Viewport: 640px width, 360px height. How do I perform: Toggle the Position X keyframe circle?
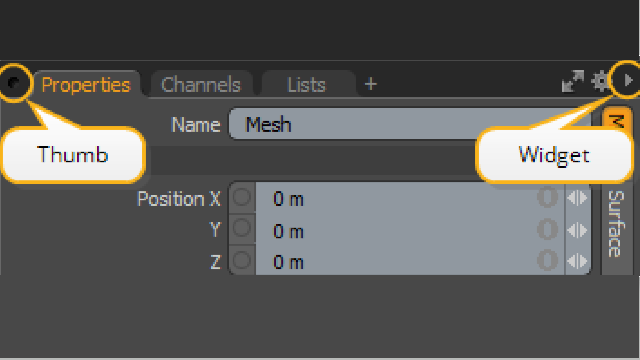click(x=242, y=197)
